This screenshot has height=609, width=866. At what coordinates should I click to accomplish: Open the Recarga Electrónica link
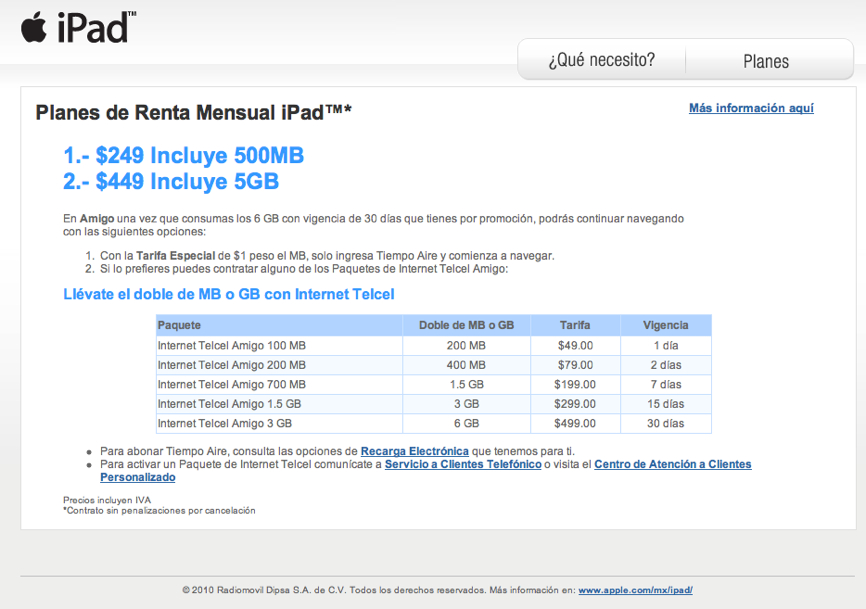tap(414, 451)
